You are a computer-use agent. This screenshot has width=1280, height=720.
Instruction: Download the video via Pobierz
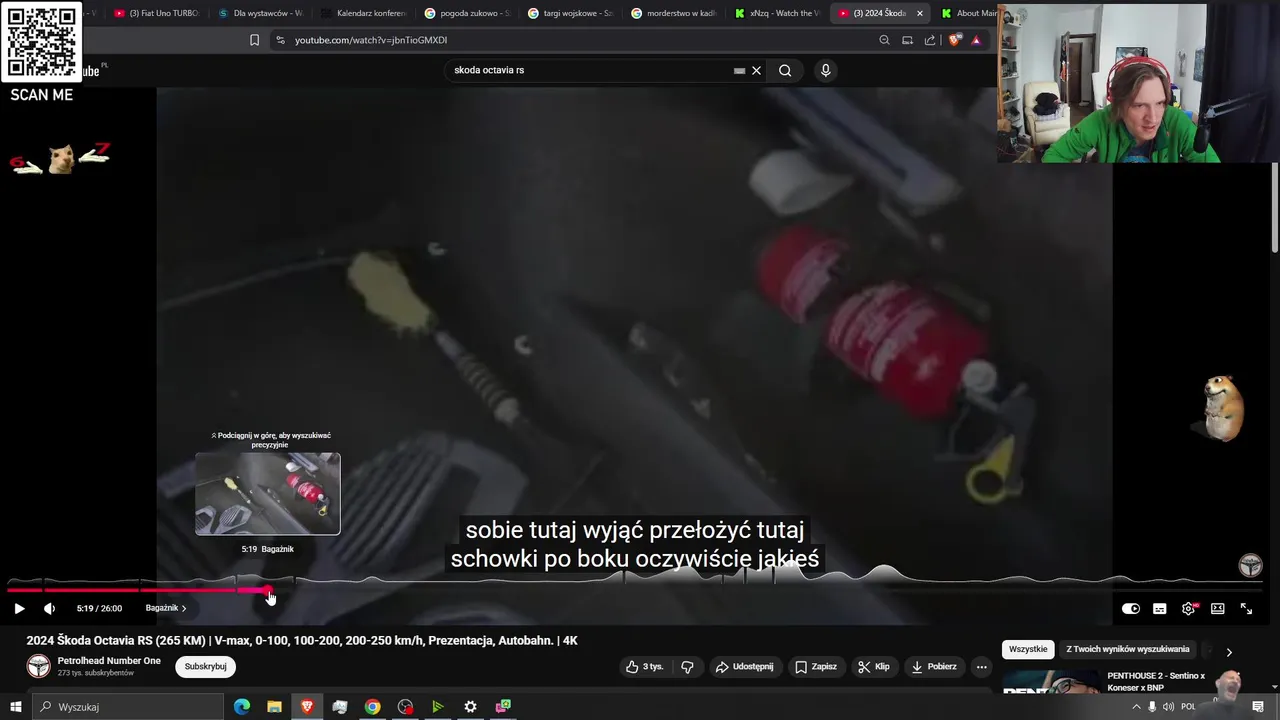(933, 666)
